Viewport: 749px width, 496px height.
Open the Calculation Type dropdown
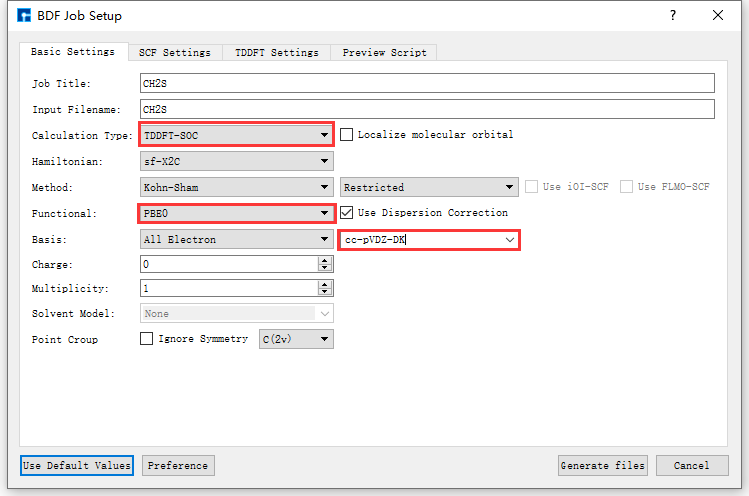236,135
